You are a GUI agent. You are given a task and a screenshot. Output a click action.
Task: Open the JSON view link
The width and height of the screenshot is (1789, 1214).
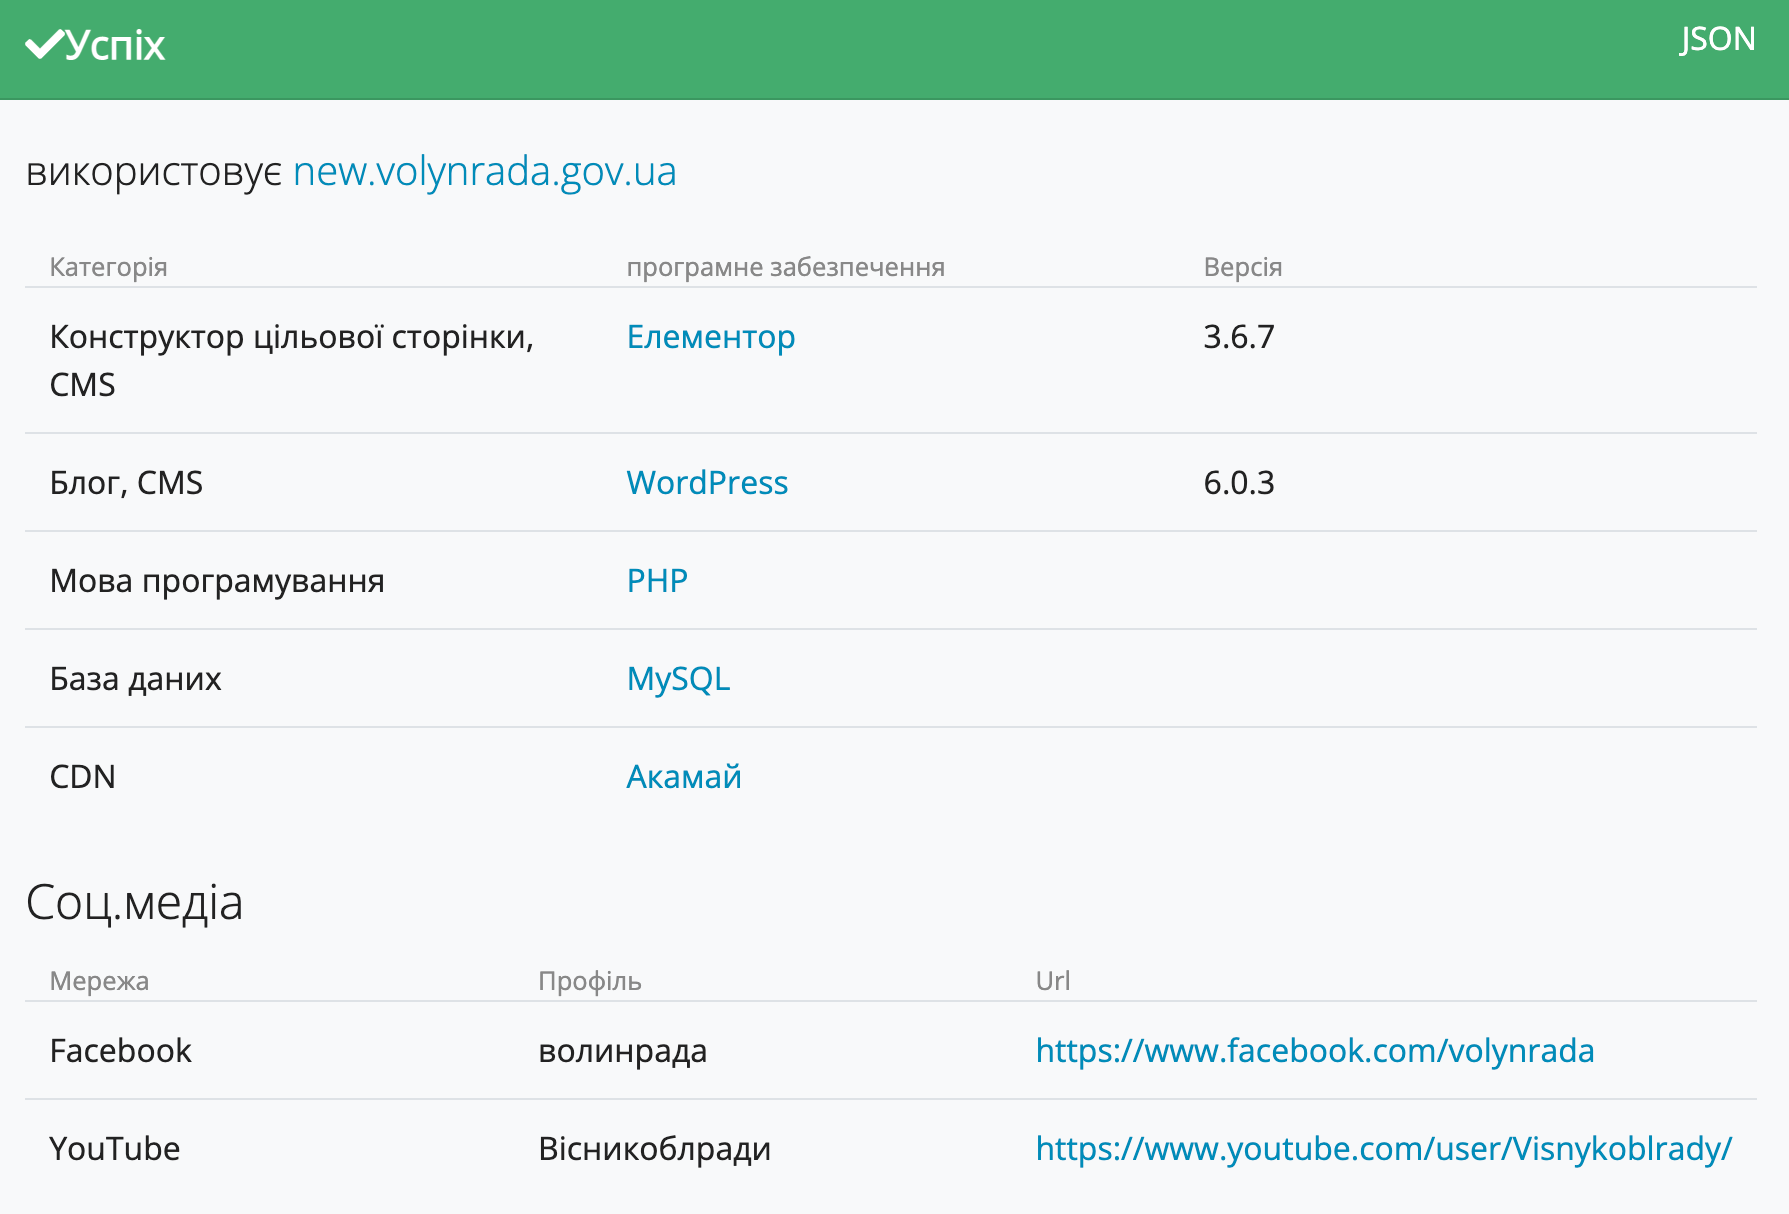pos(1716,39)
